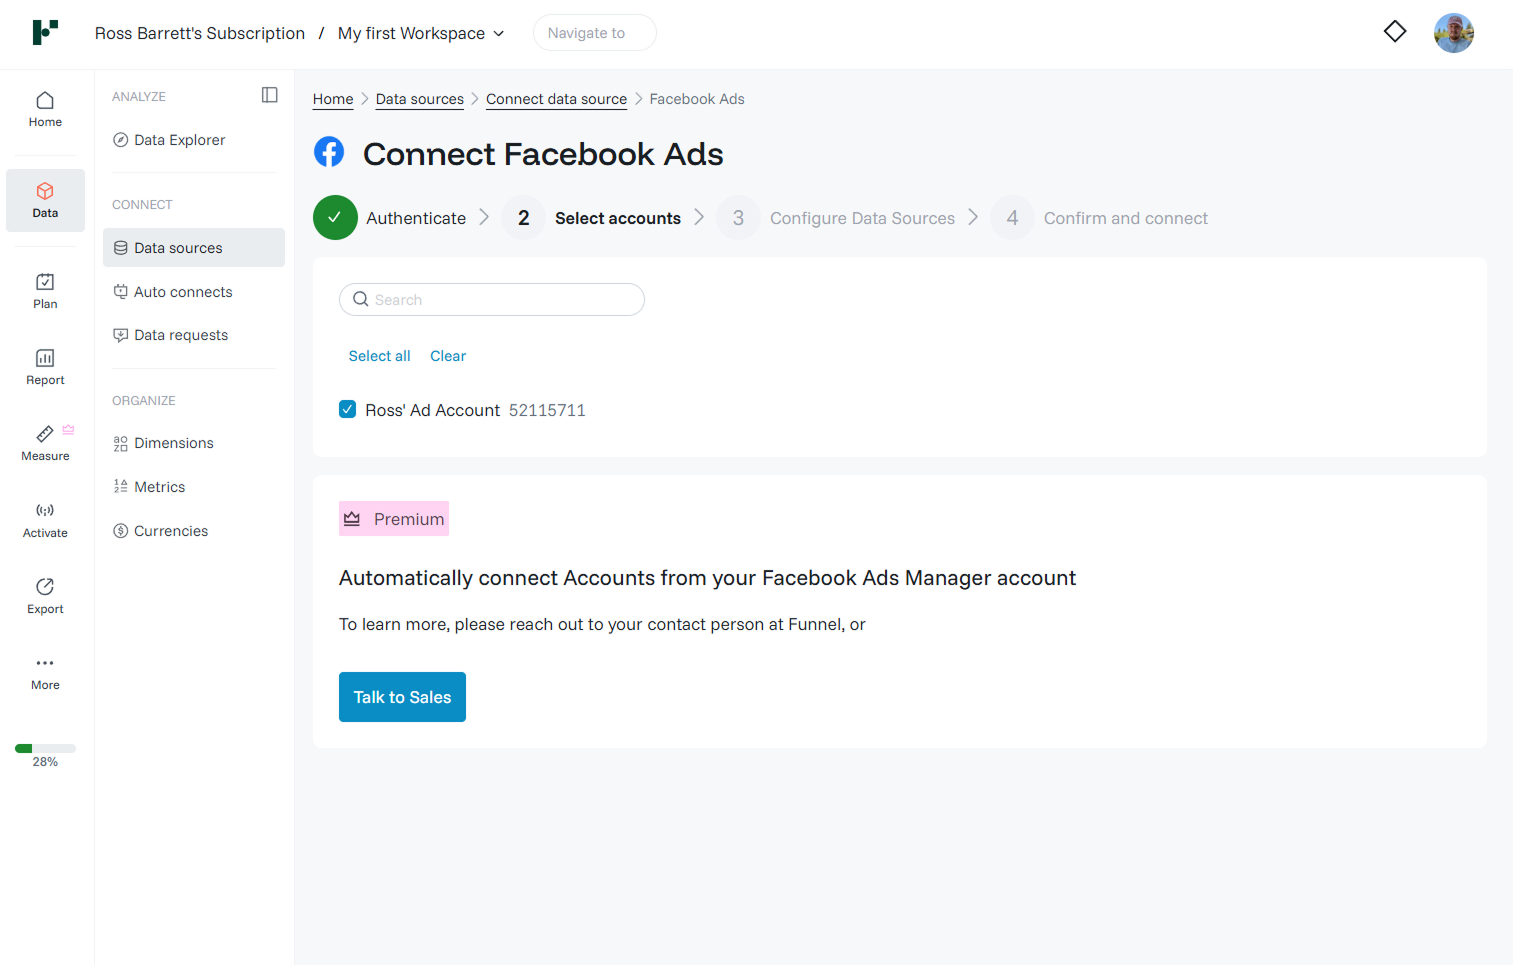Click the Clear link

(x=448, y=356)
